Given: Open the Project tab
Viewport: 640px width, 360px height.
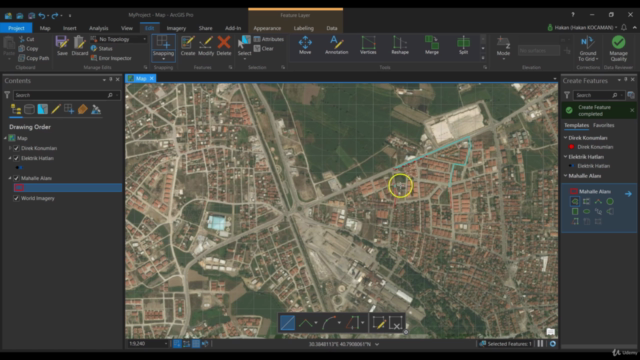Looking at the screenshot, I should [x=16, y=28].
